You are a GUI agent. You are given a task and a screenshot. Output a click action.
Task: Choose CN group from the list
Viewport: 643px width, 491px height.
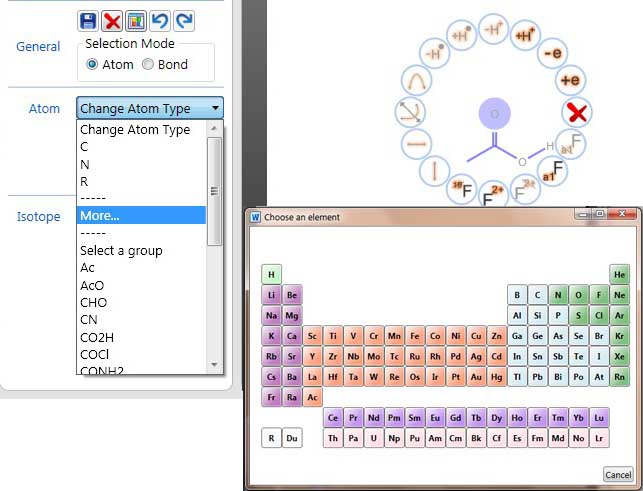click(141, 320)
